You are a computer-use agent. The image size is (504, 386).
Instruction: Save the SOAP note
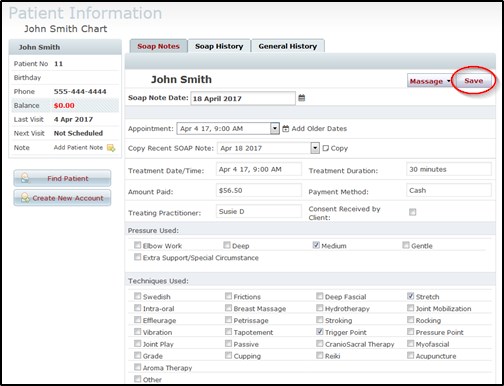click(x=473, y=81)
